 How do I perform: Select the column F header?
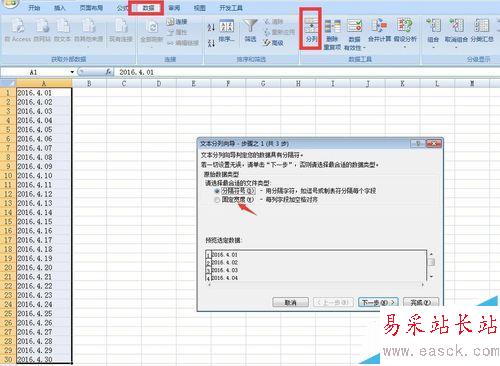228,83
